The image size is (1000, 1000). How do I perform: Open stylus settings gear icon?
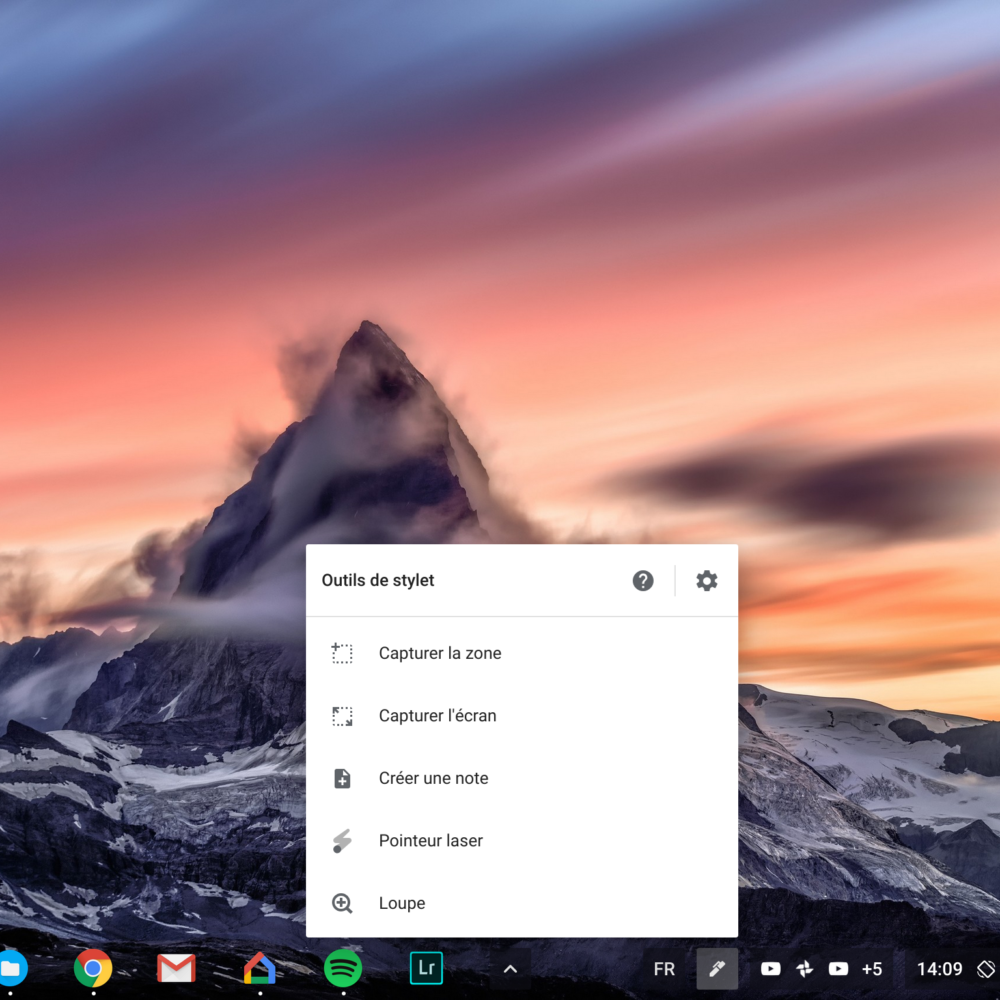coord(707,580)
